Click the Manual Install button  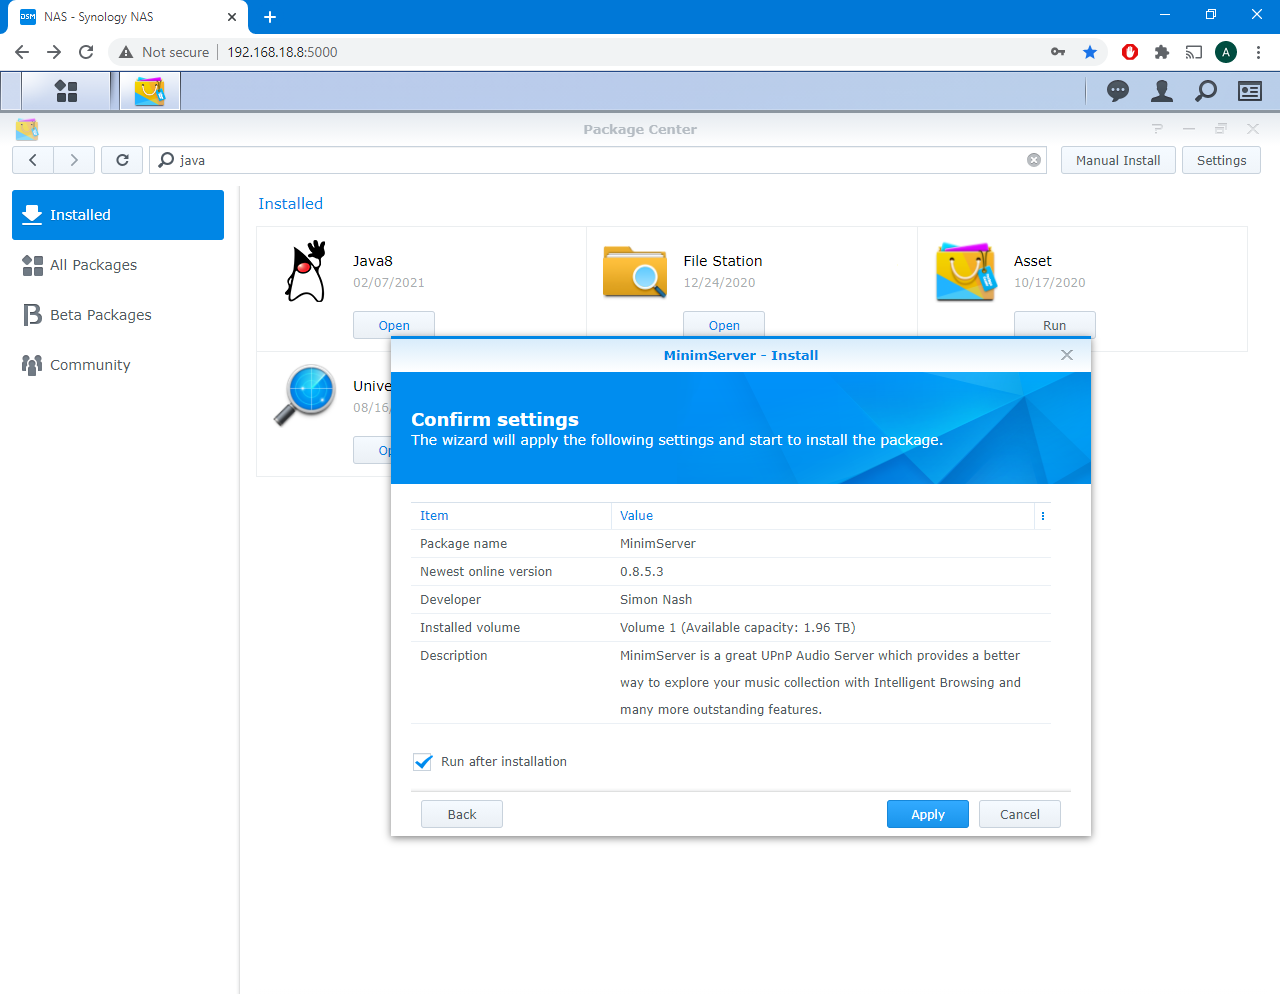coord(1118,160)
